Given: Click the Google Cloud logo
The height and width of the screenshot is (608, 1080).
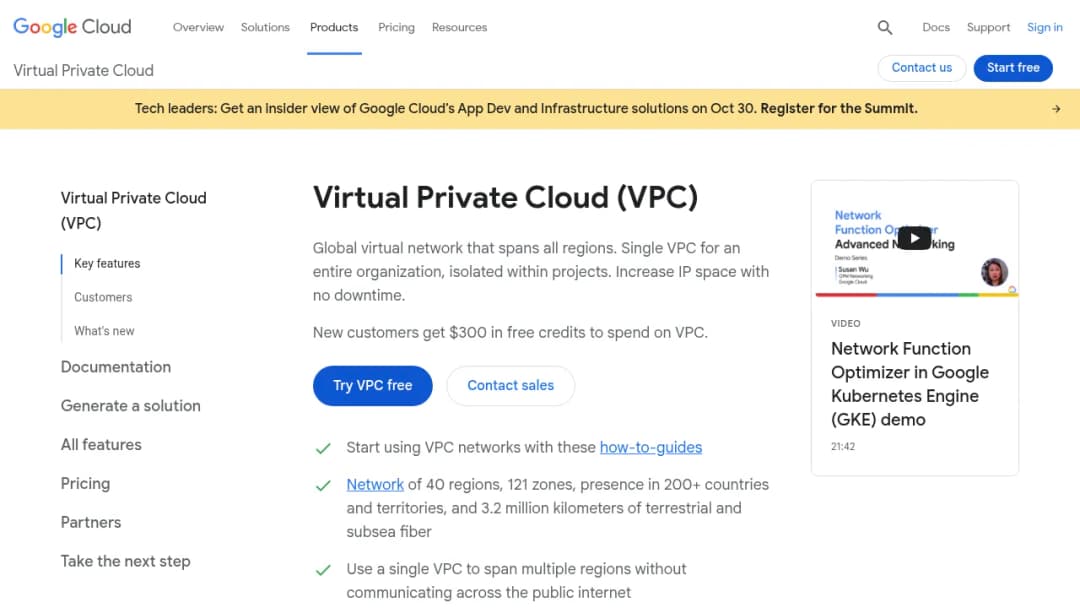Looking at the screenshot, I should [72, 27].
